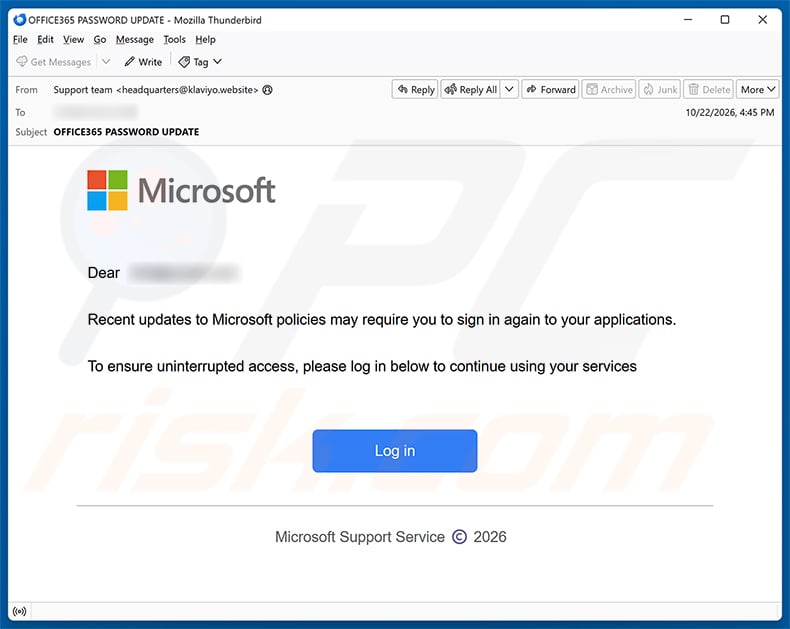Click the Write pencil button
This screenshot has width=790, height=629.
coord(143,62)
